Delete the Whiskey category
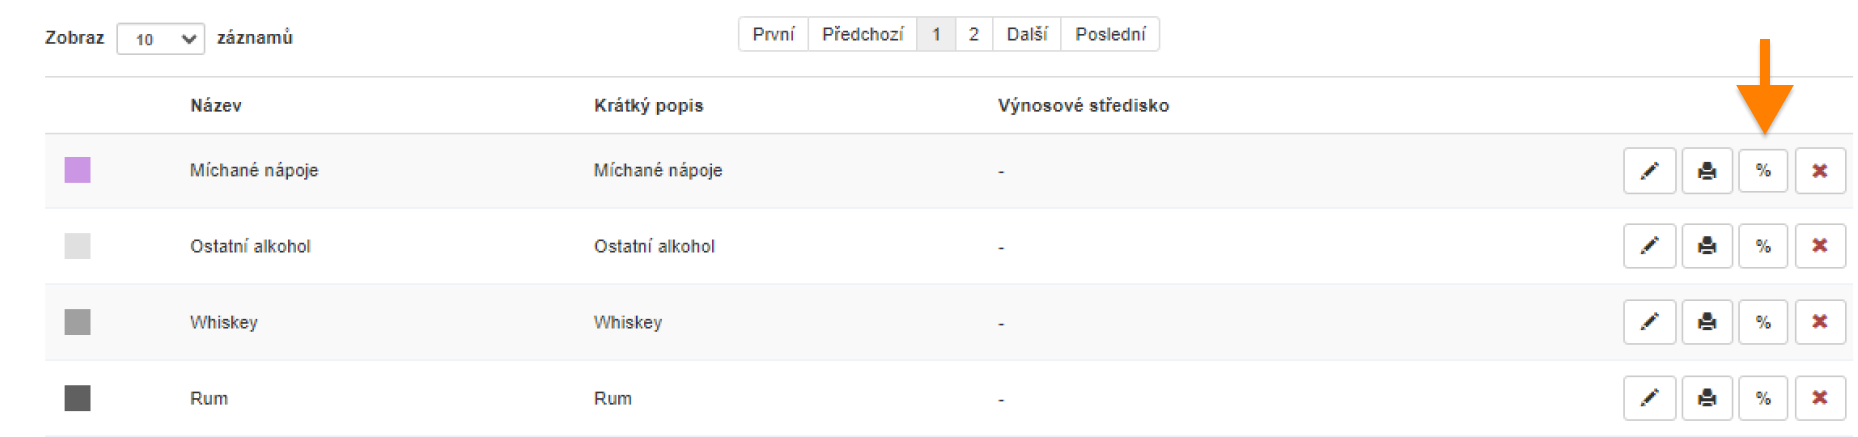This screenshot has height=437, width=1858. coord(1820,322)
